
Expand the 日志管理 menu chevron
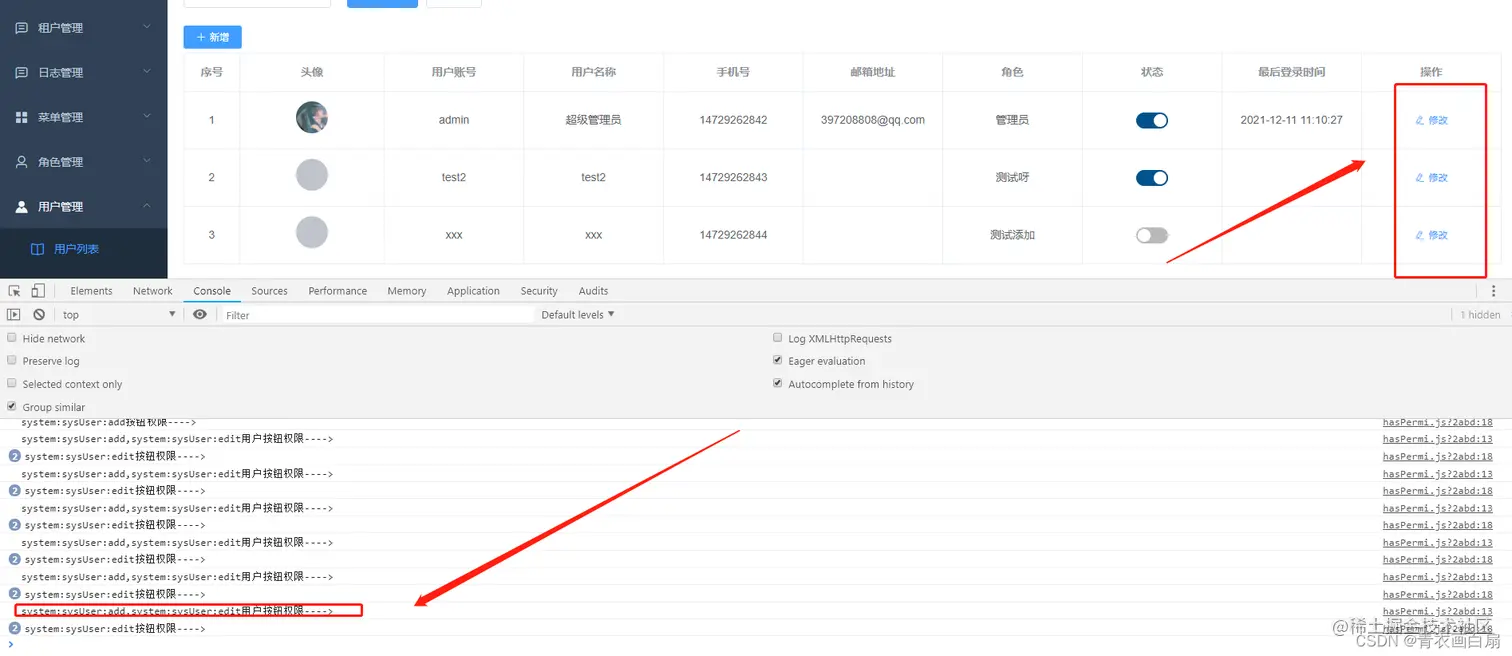coord(147,72)
